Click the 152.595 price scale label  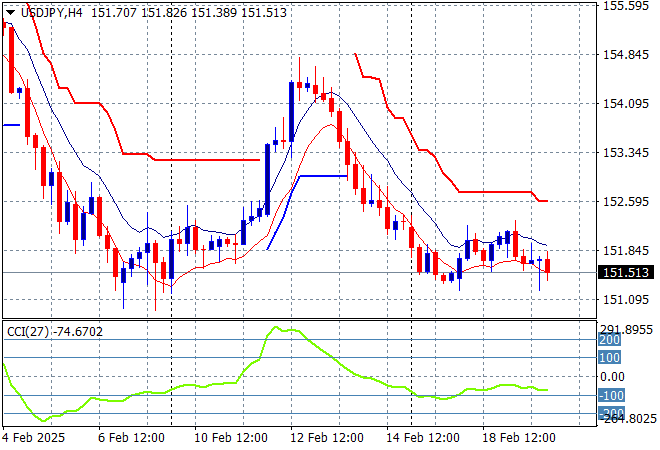pyautogui.click(x=625, y=202)
